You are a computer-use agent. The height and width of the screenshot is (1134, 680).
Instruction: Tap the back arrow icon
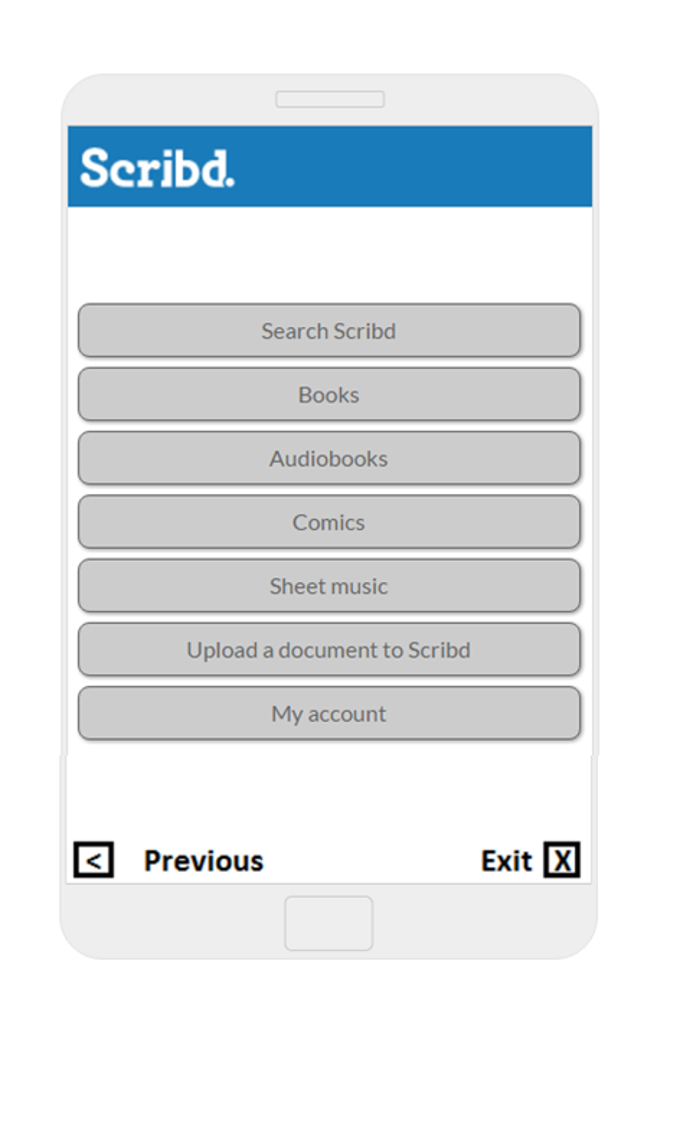[94, 860]
